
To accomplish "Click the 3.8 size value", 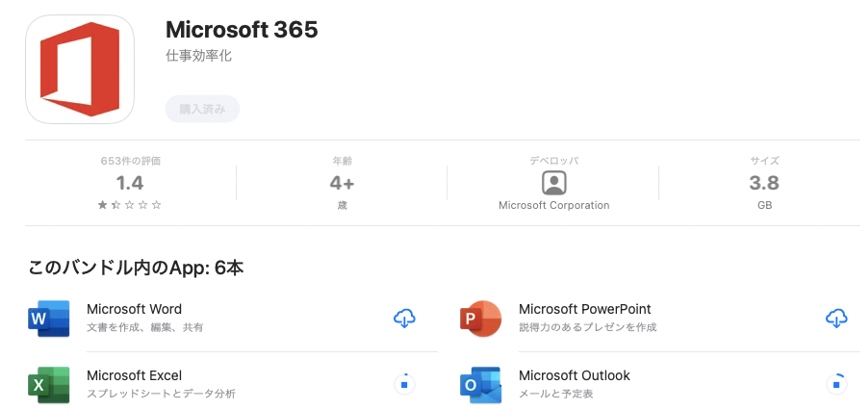I will pyautogui.click(x=765, y=183).
